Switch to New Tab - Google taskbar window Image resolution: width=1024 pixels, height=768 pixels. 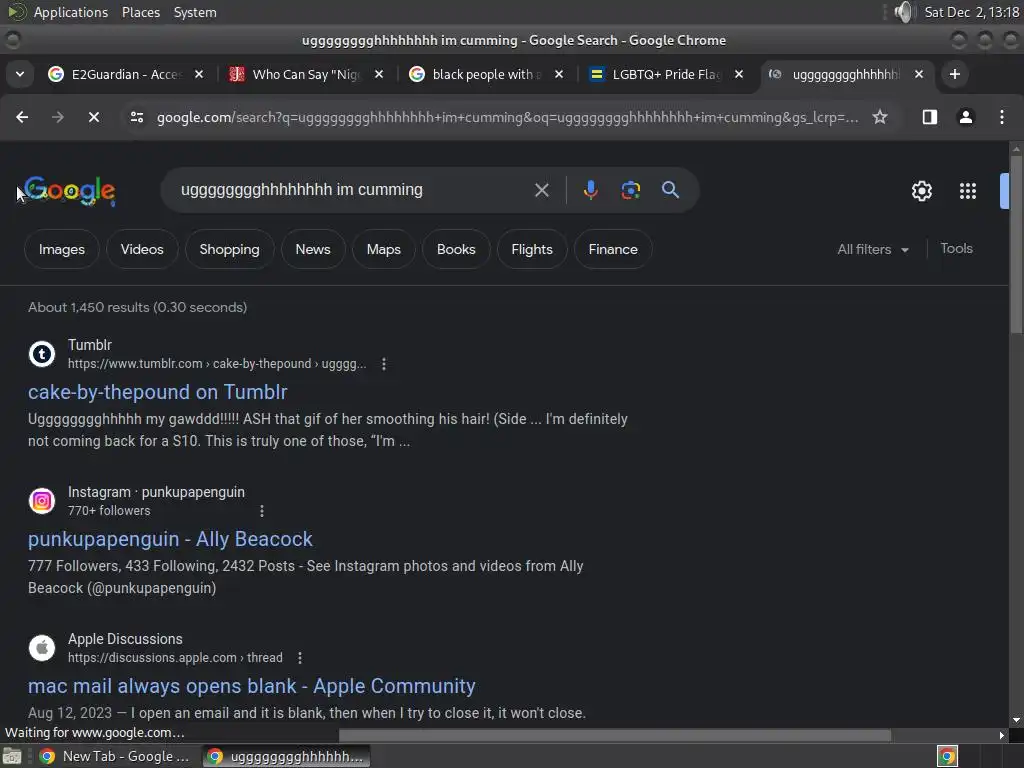pyautogui.click(x=115, y=756)
